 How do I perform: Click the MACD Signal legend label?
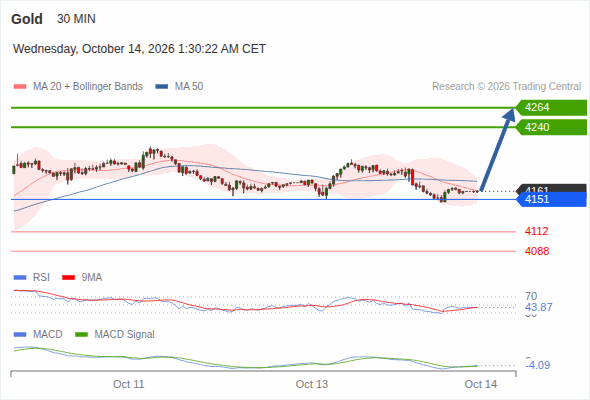pos(125,335)
